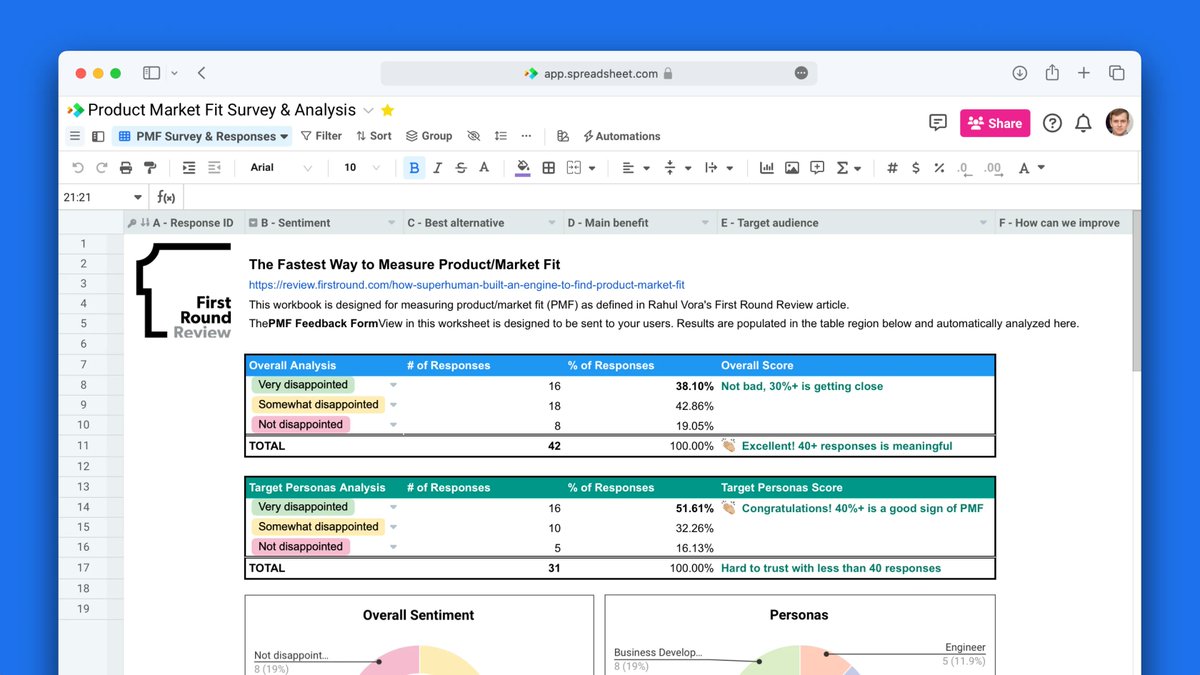Open Very disappointed dropdown in Overall Analysis

393,385
